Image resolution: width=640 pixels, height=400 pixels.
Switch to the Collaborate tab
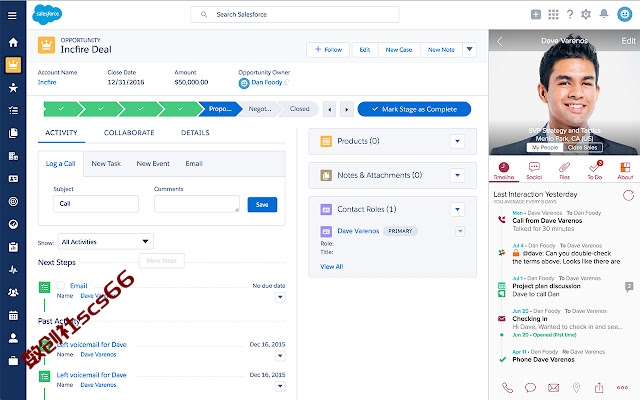[x=129, y=133]
